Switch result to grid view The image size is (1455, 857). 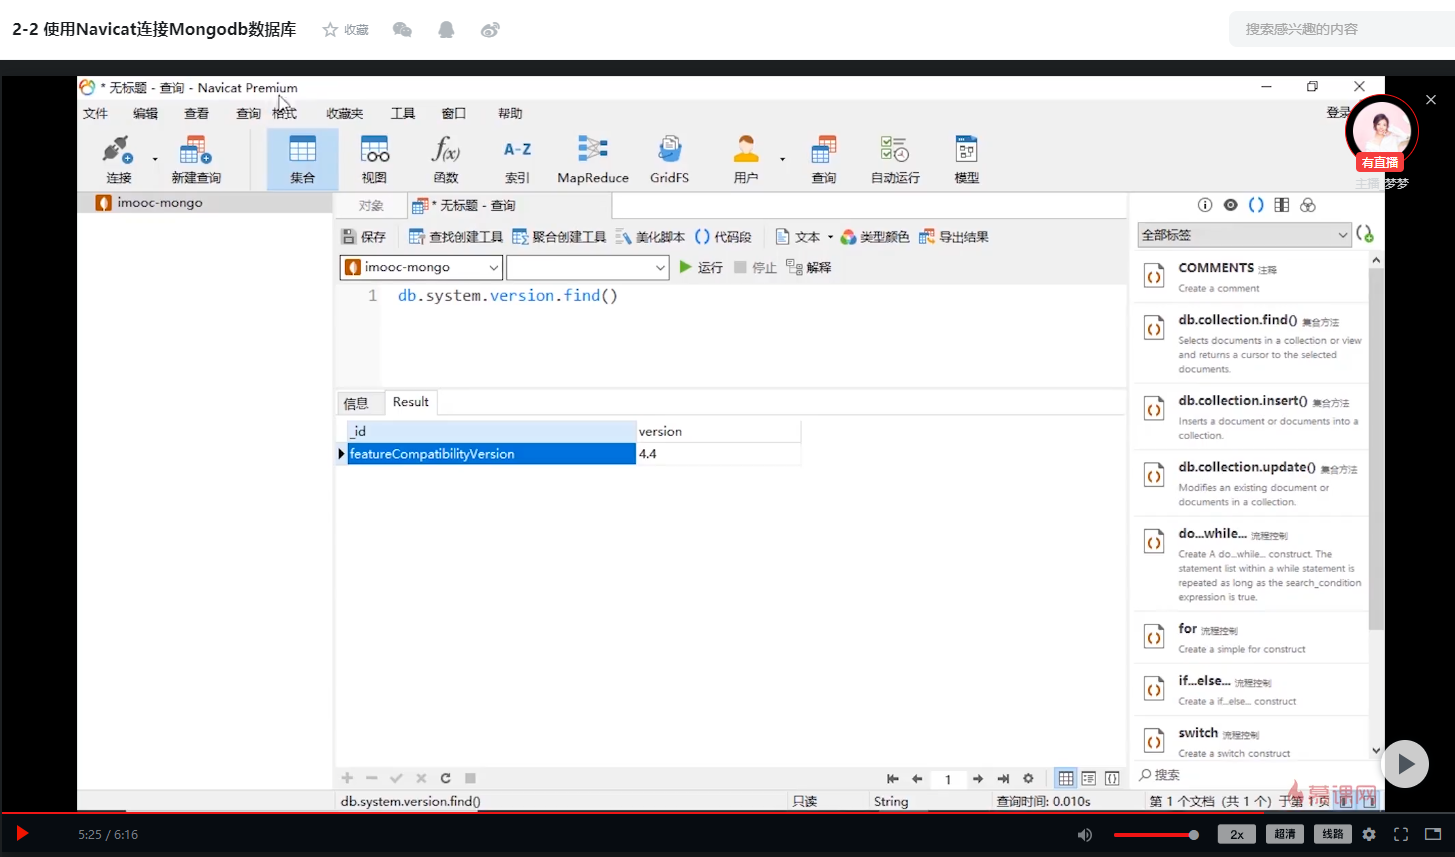click(1066, 779)
